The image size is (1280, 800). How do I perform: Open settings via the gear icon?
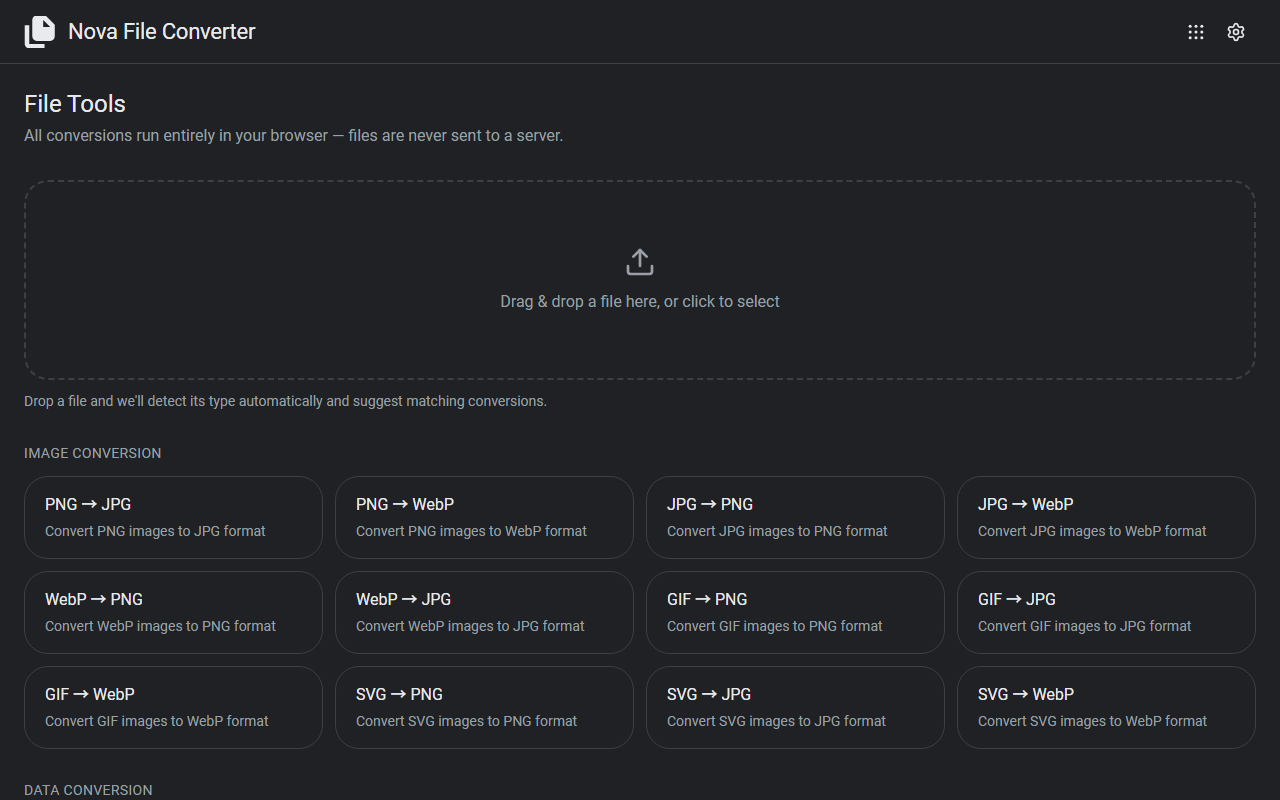tap(1236, 32)
